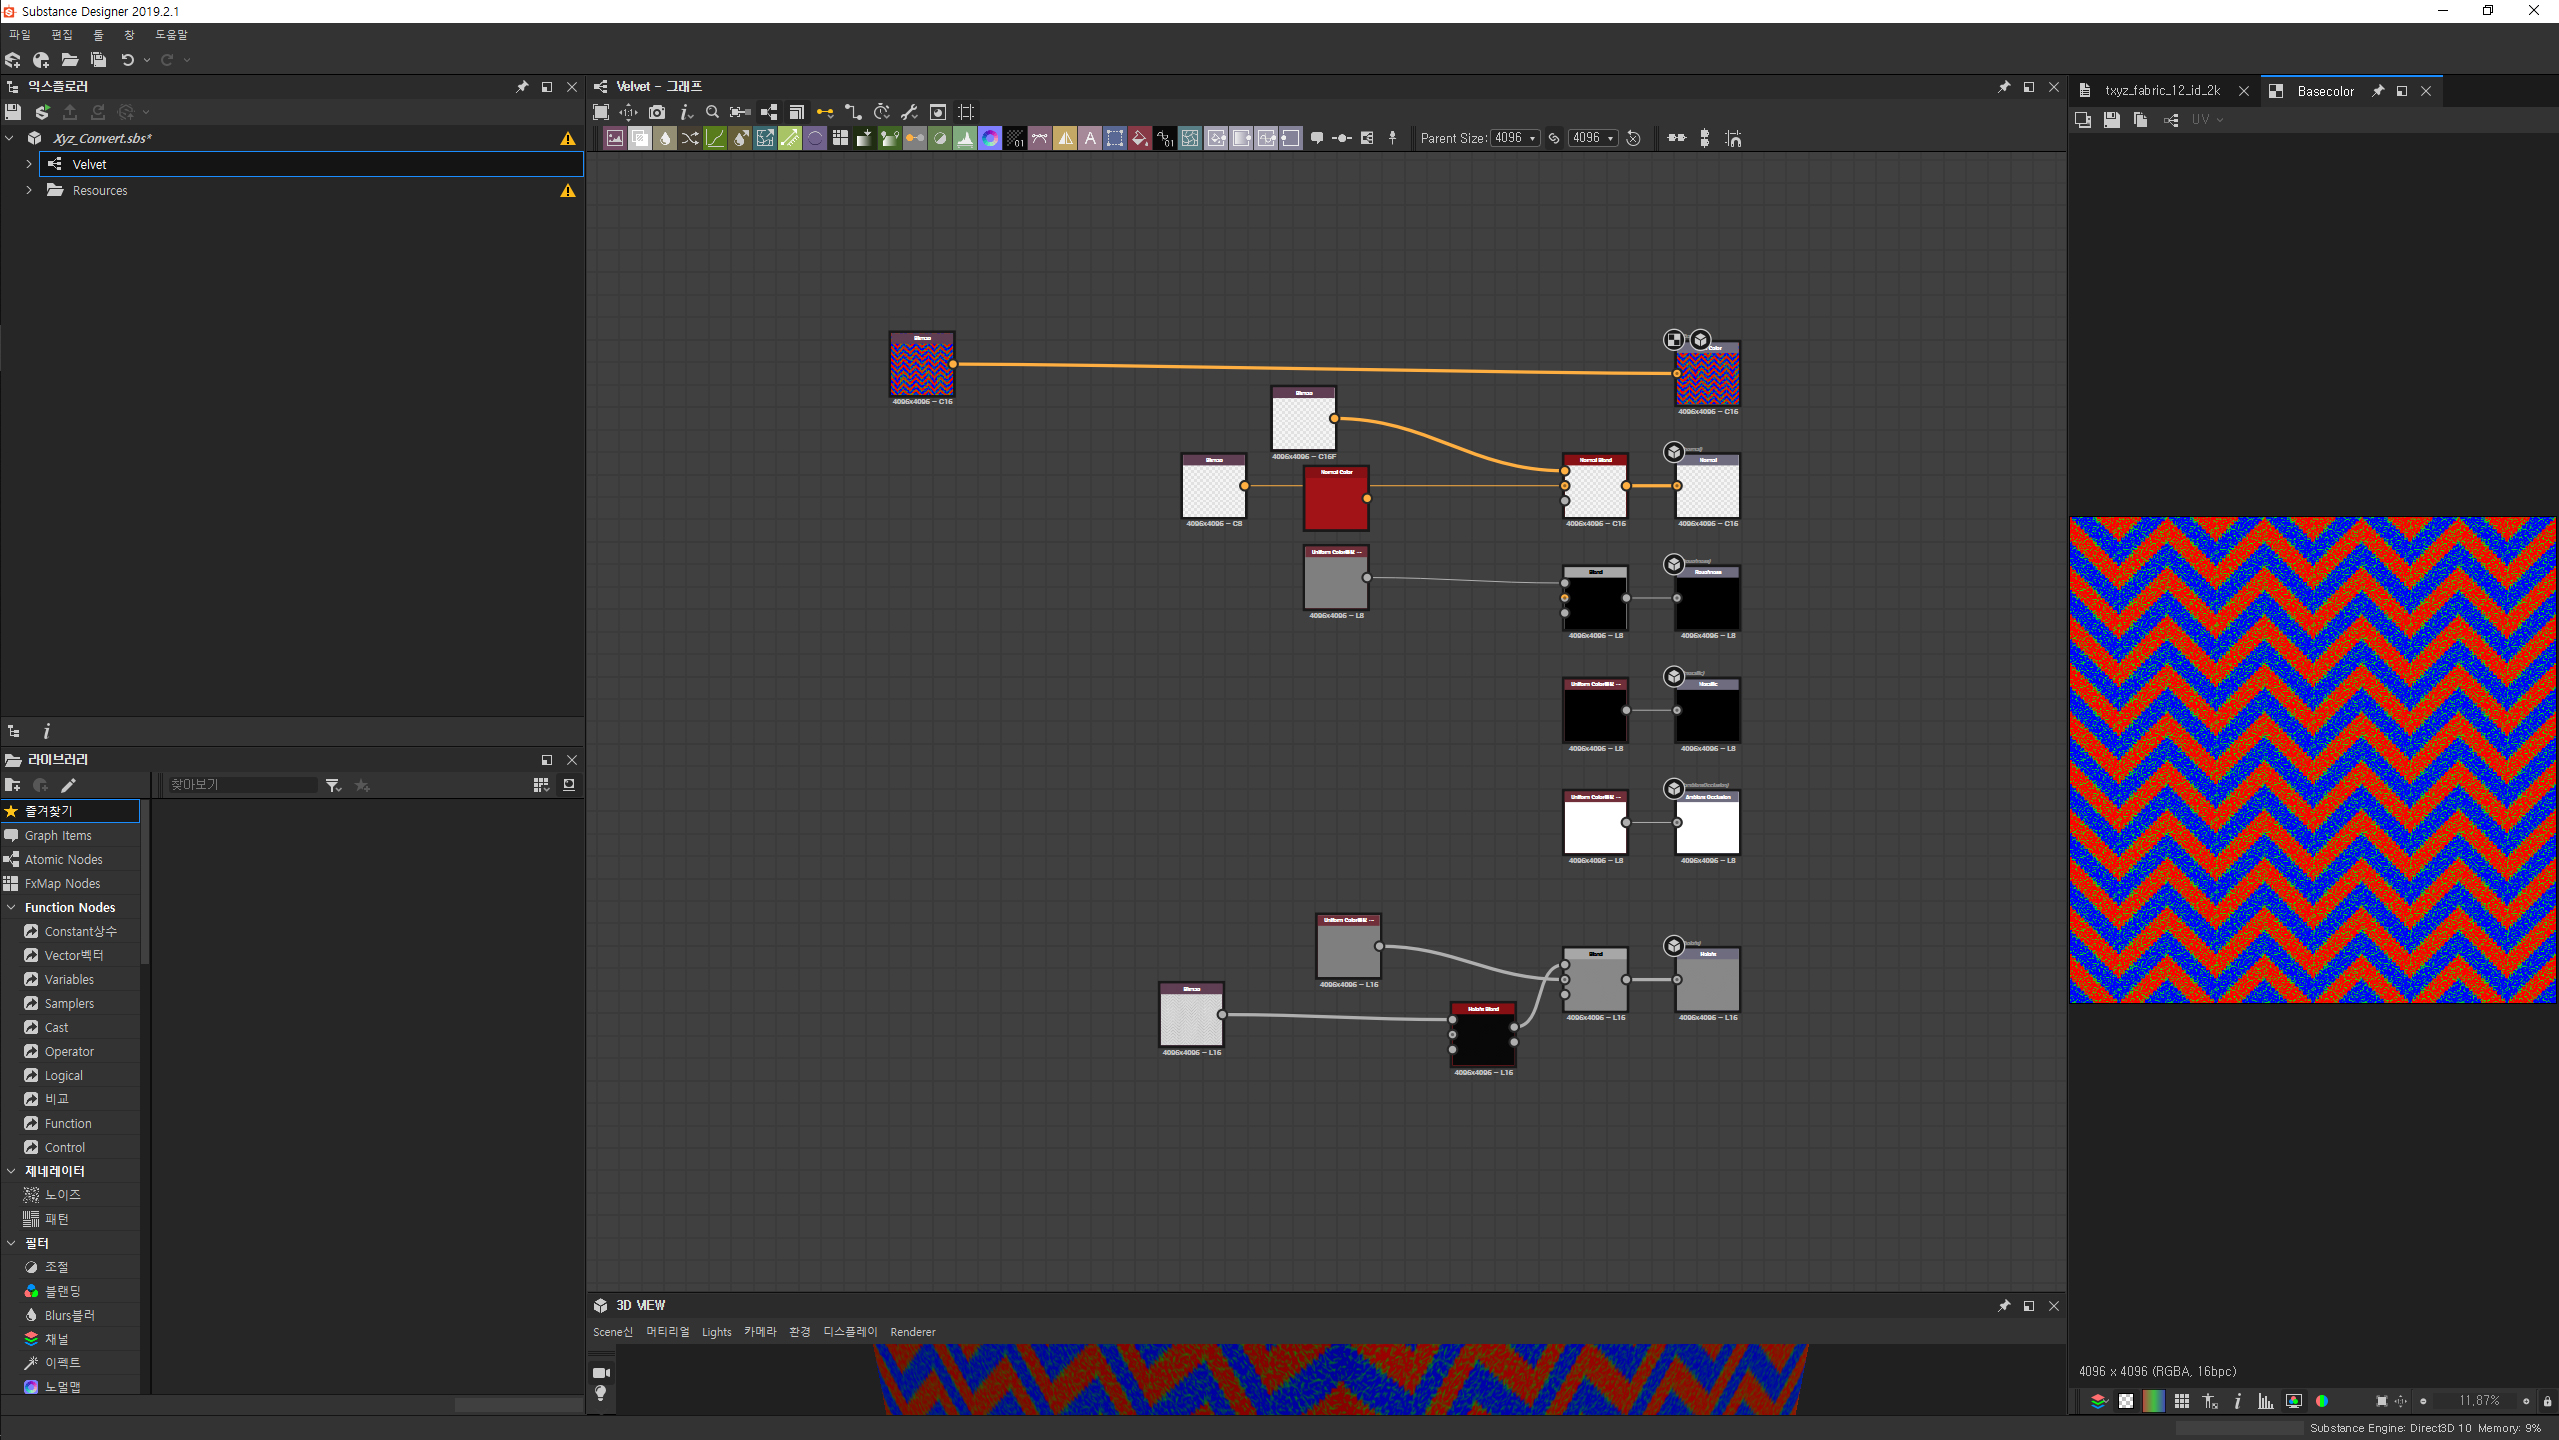Click the library filter funnel icon
Screen dimensions: 2559x1440
(x=333, y=786)
